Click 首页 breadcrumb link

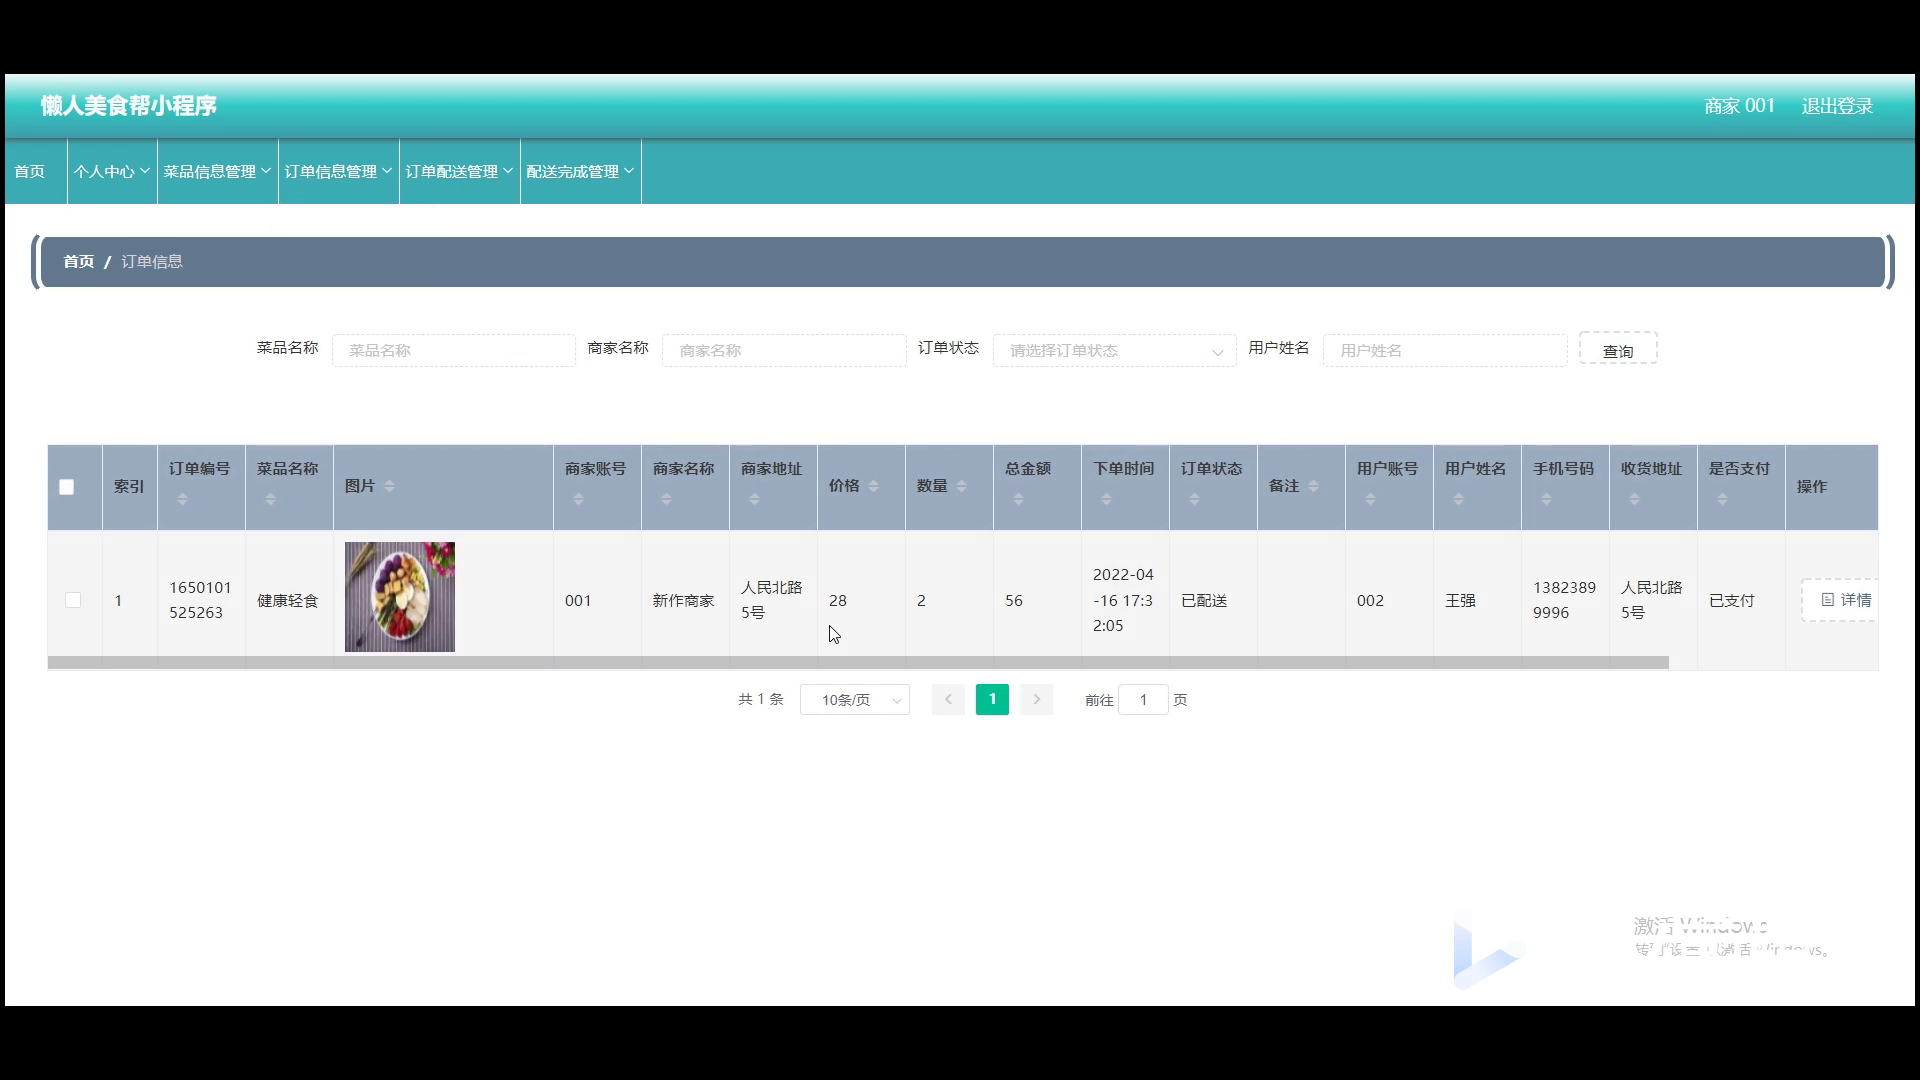[x=79, y=262]
